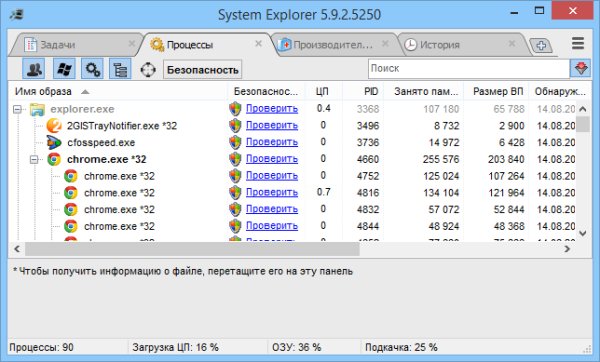Sort by Безопаснос... column header
The height and width of the screenshot is (362, 600).
(266, 91)
